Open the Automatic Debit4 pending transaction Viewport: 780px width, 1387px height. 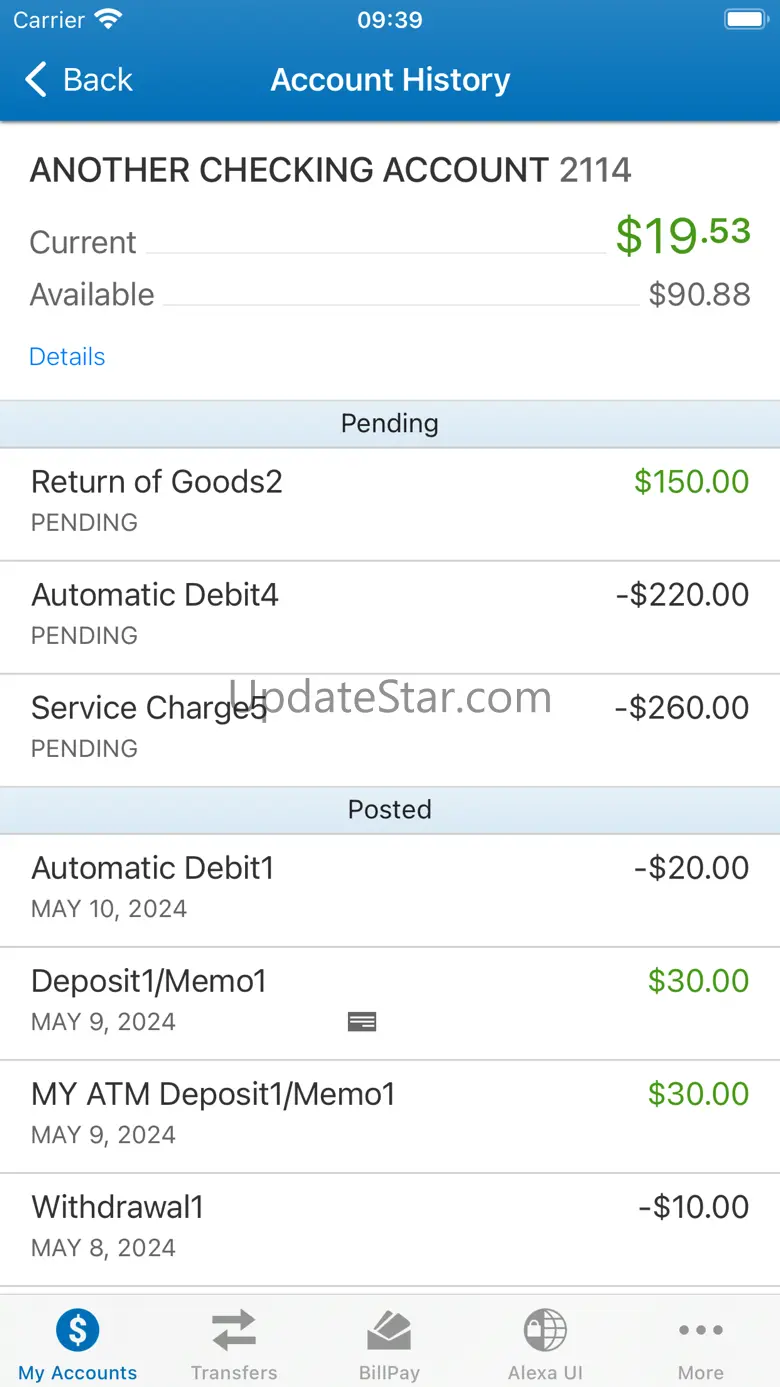390,616
